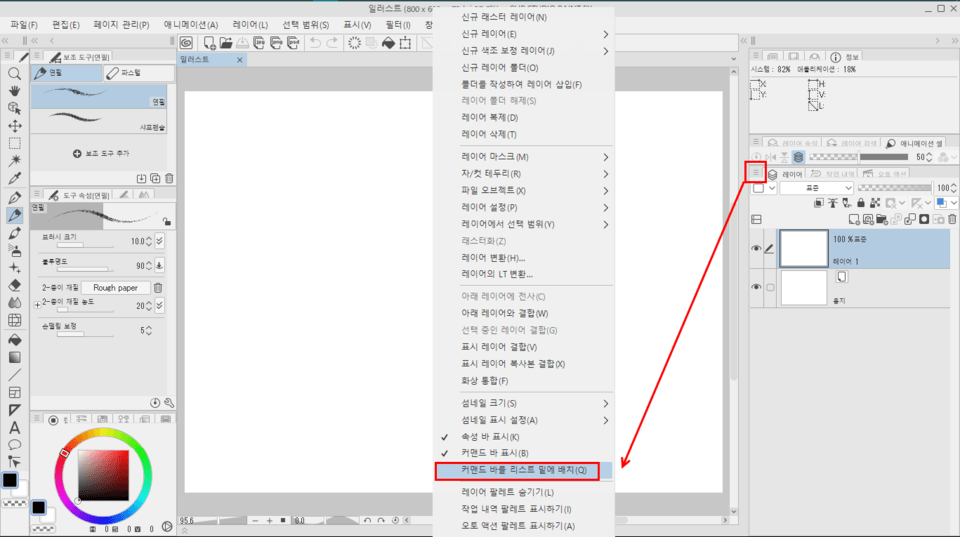Screen dimensions: 960x537
Task: Select the Ruler tool
Action: 15,410
